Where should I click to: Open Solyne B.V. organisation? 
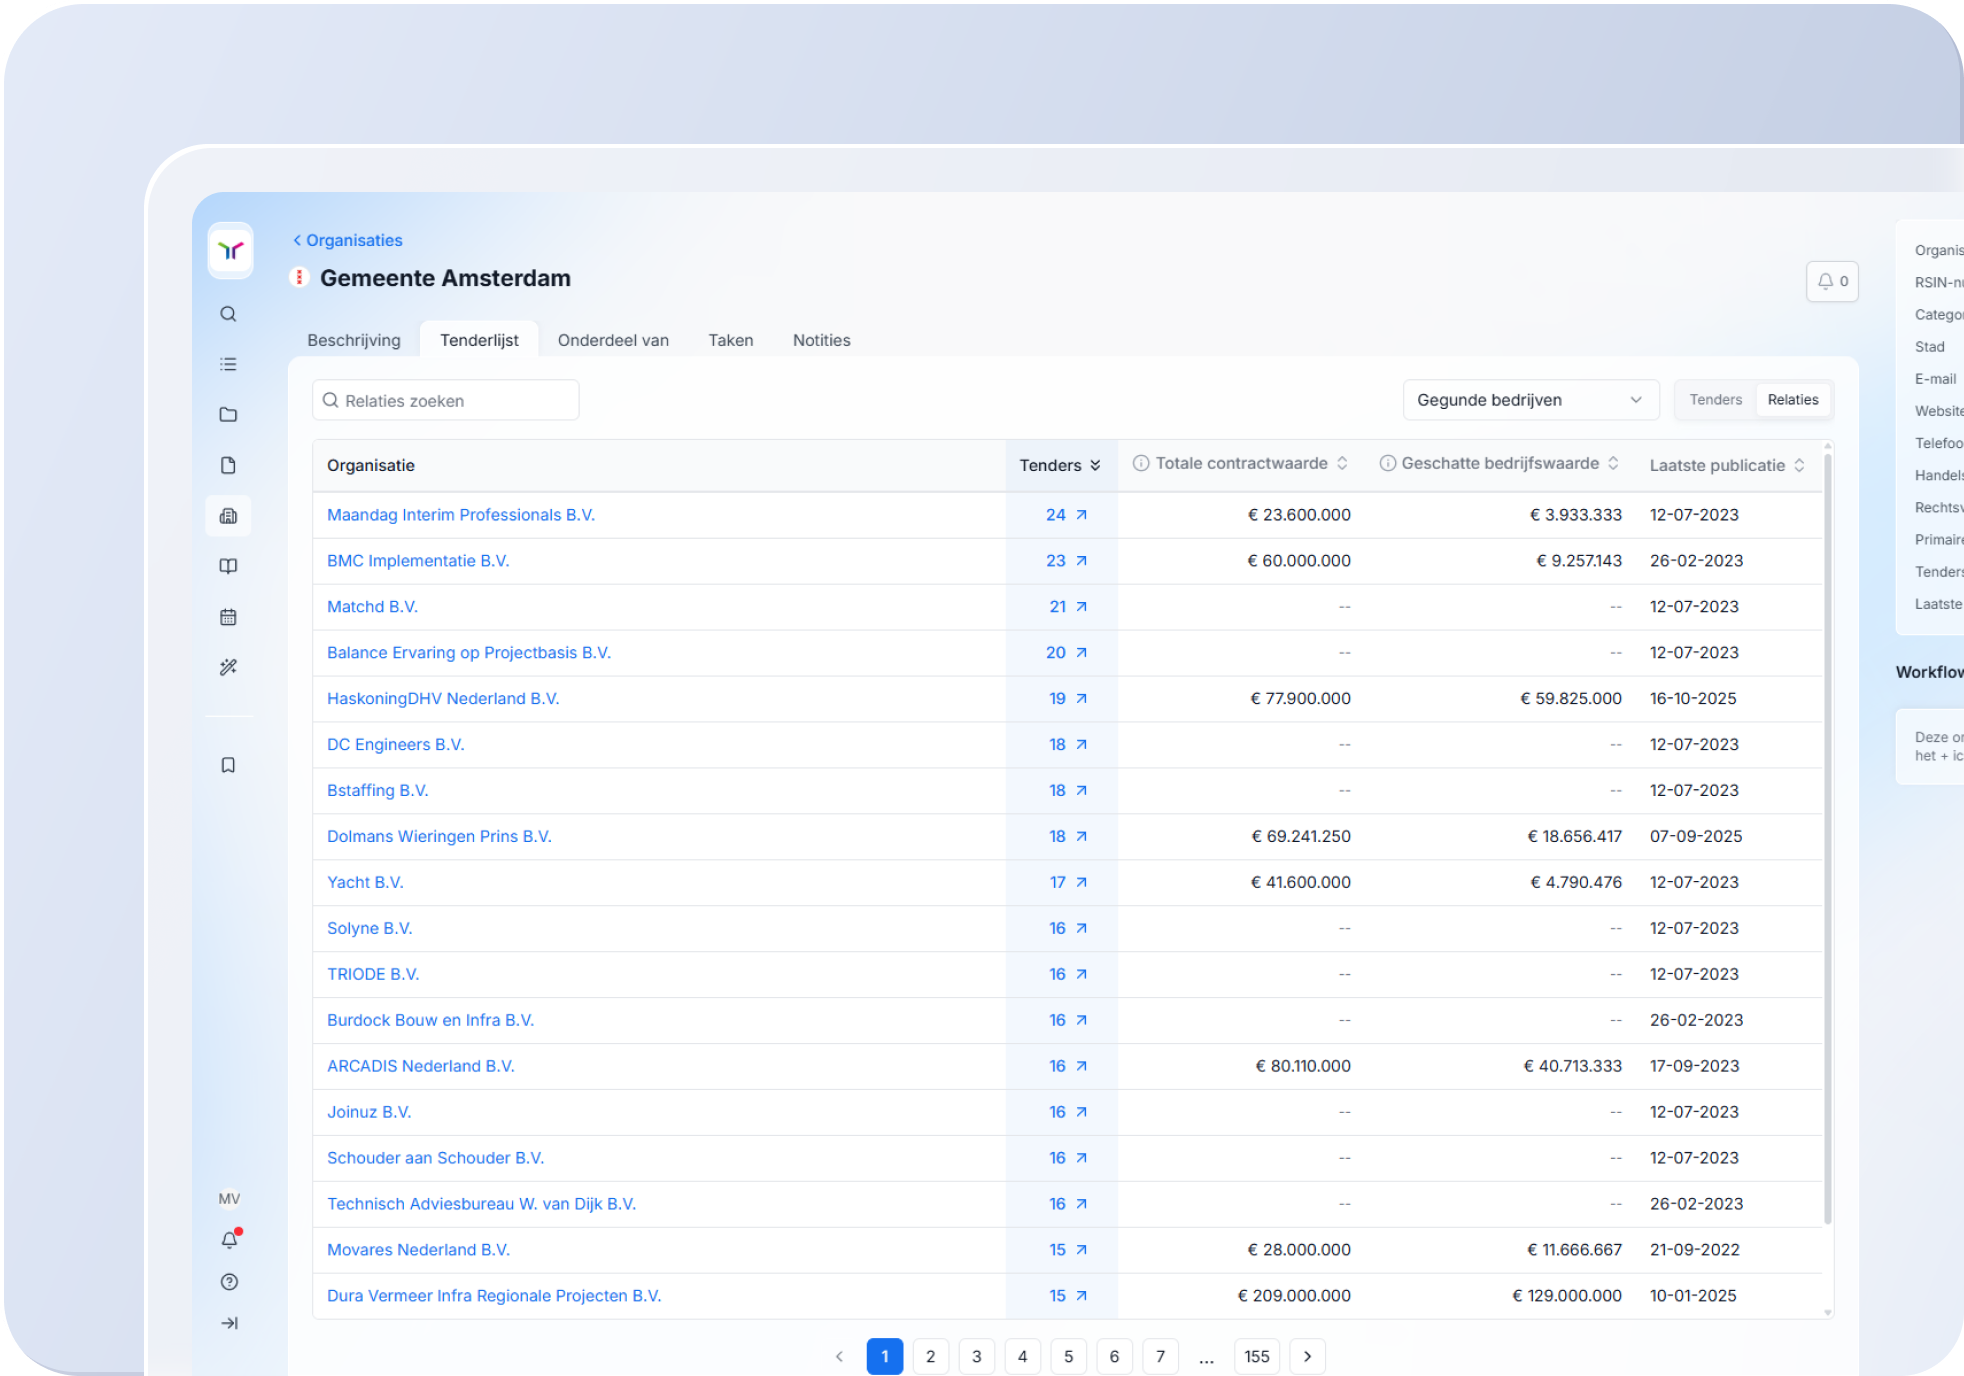[370, 928]
